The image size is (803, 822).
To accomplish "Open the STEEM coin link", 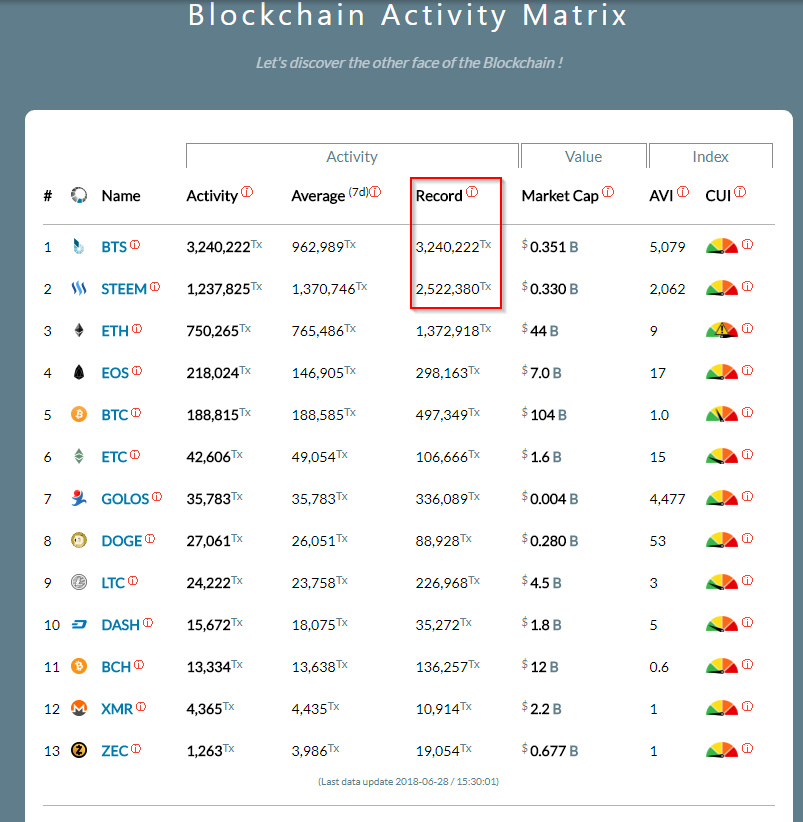I will pos(124,289).
